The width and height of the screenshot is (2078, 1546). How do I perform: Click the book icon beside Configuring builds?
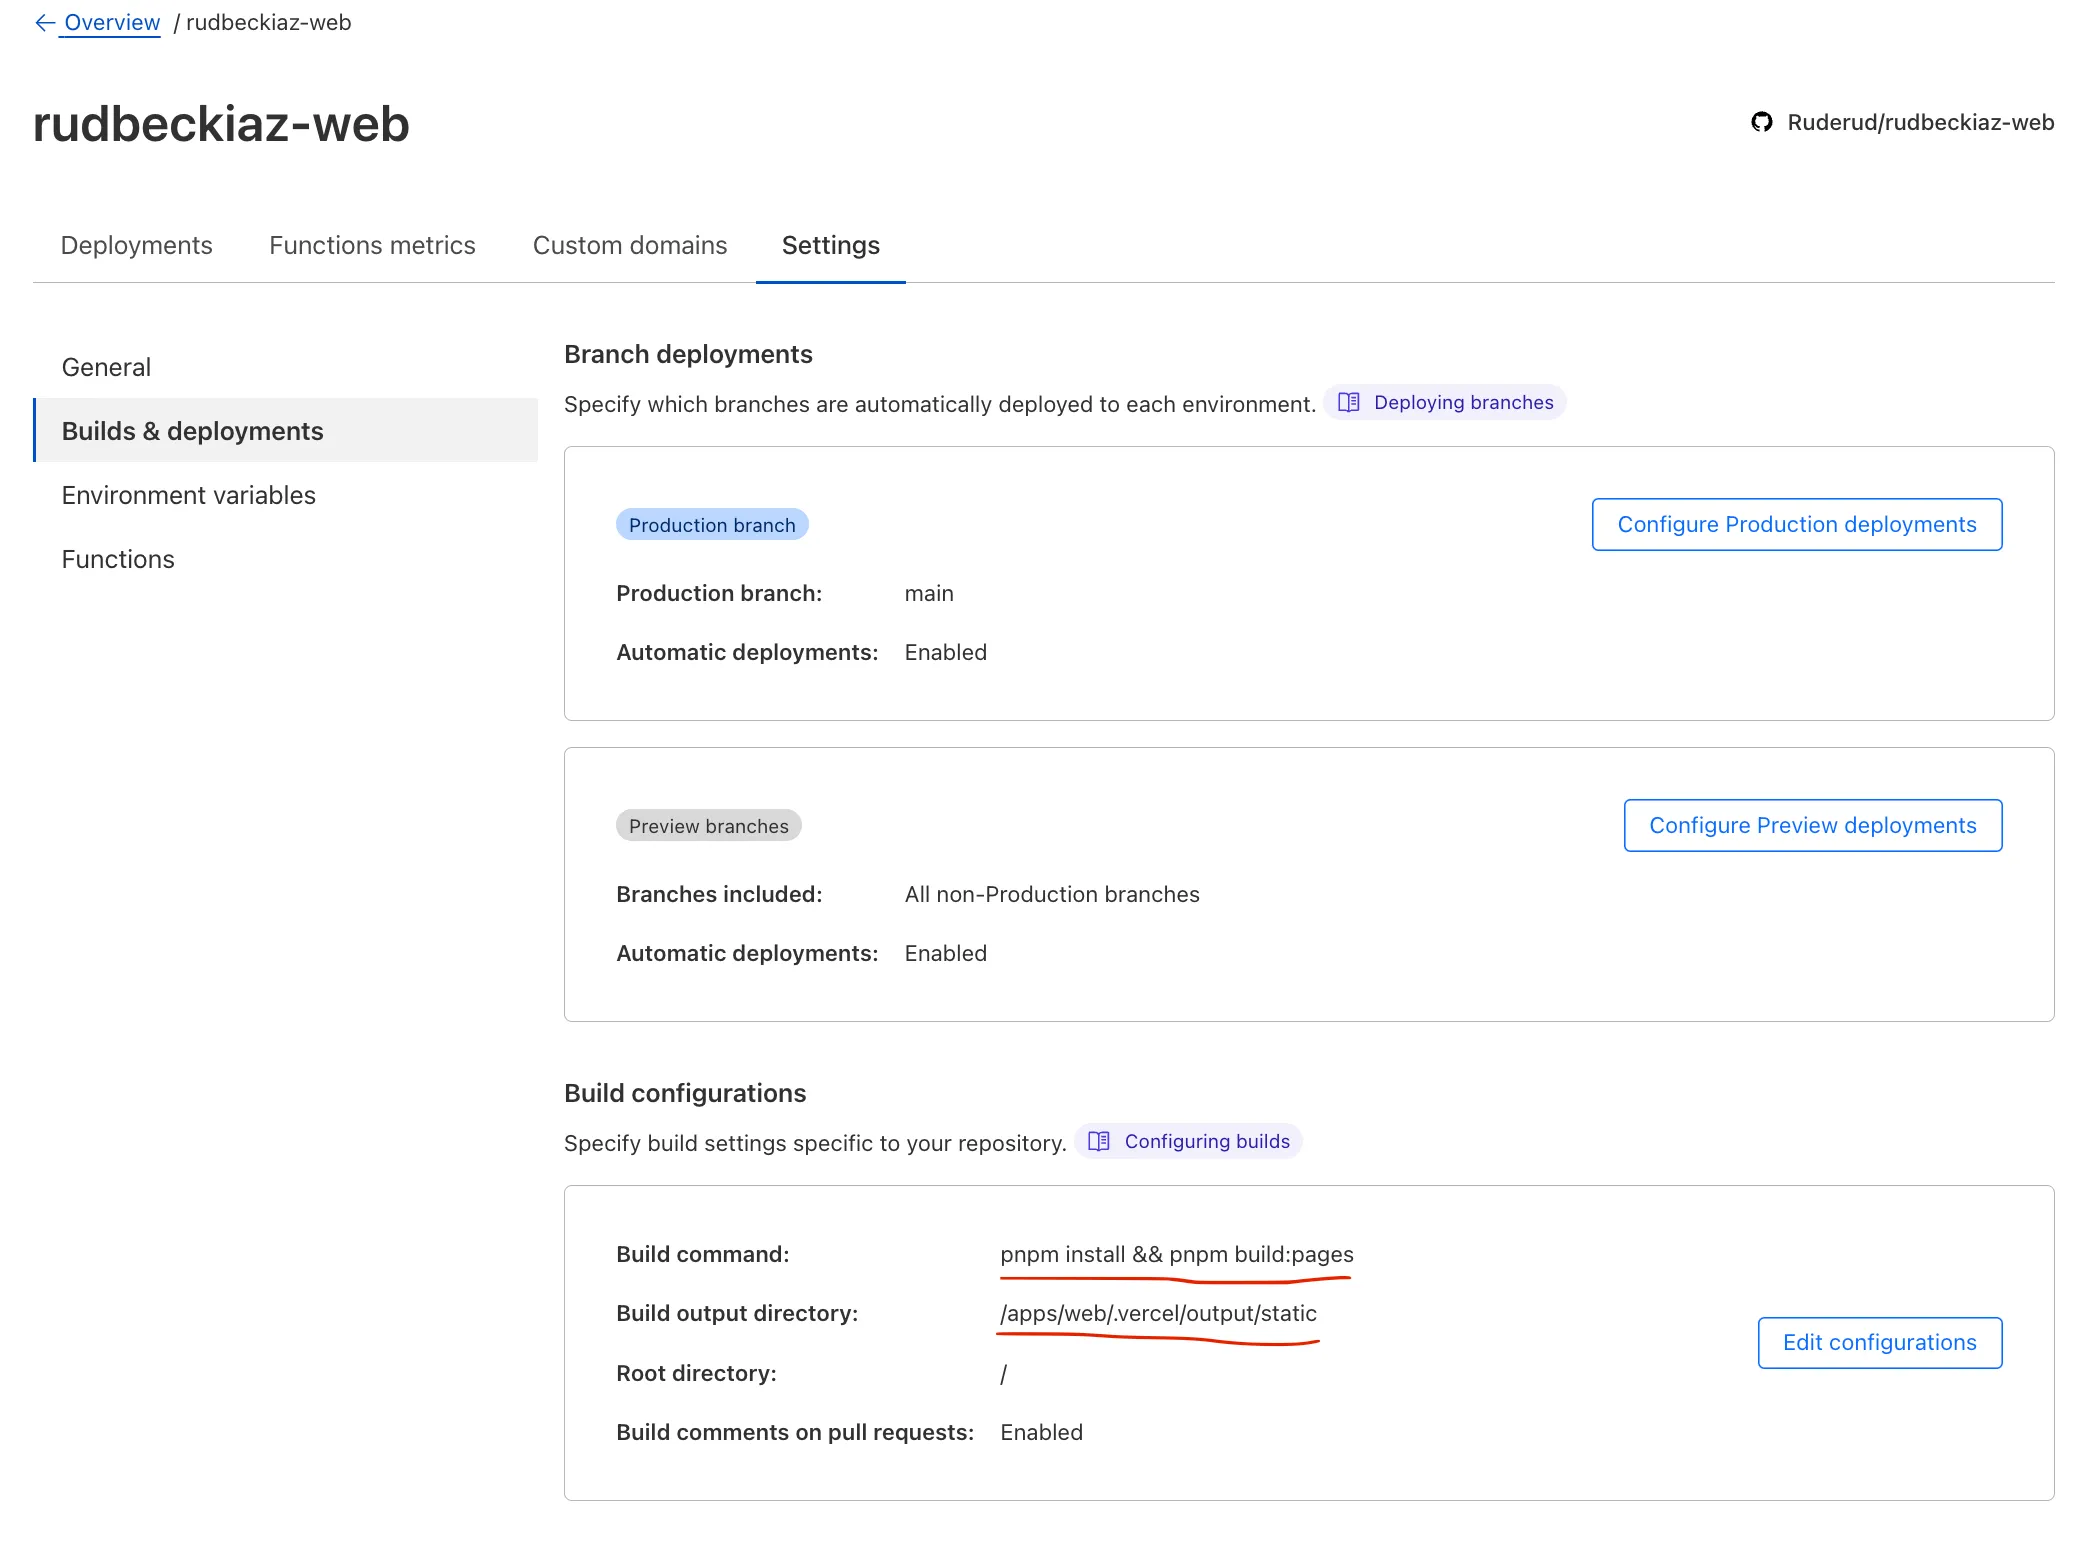[x=1099, y=1141]
